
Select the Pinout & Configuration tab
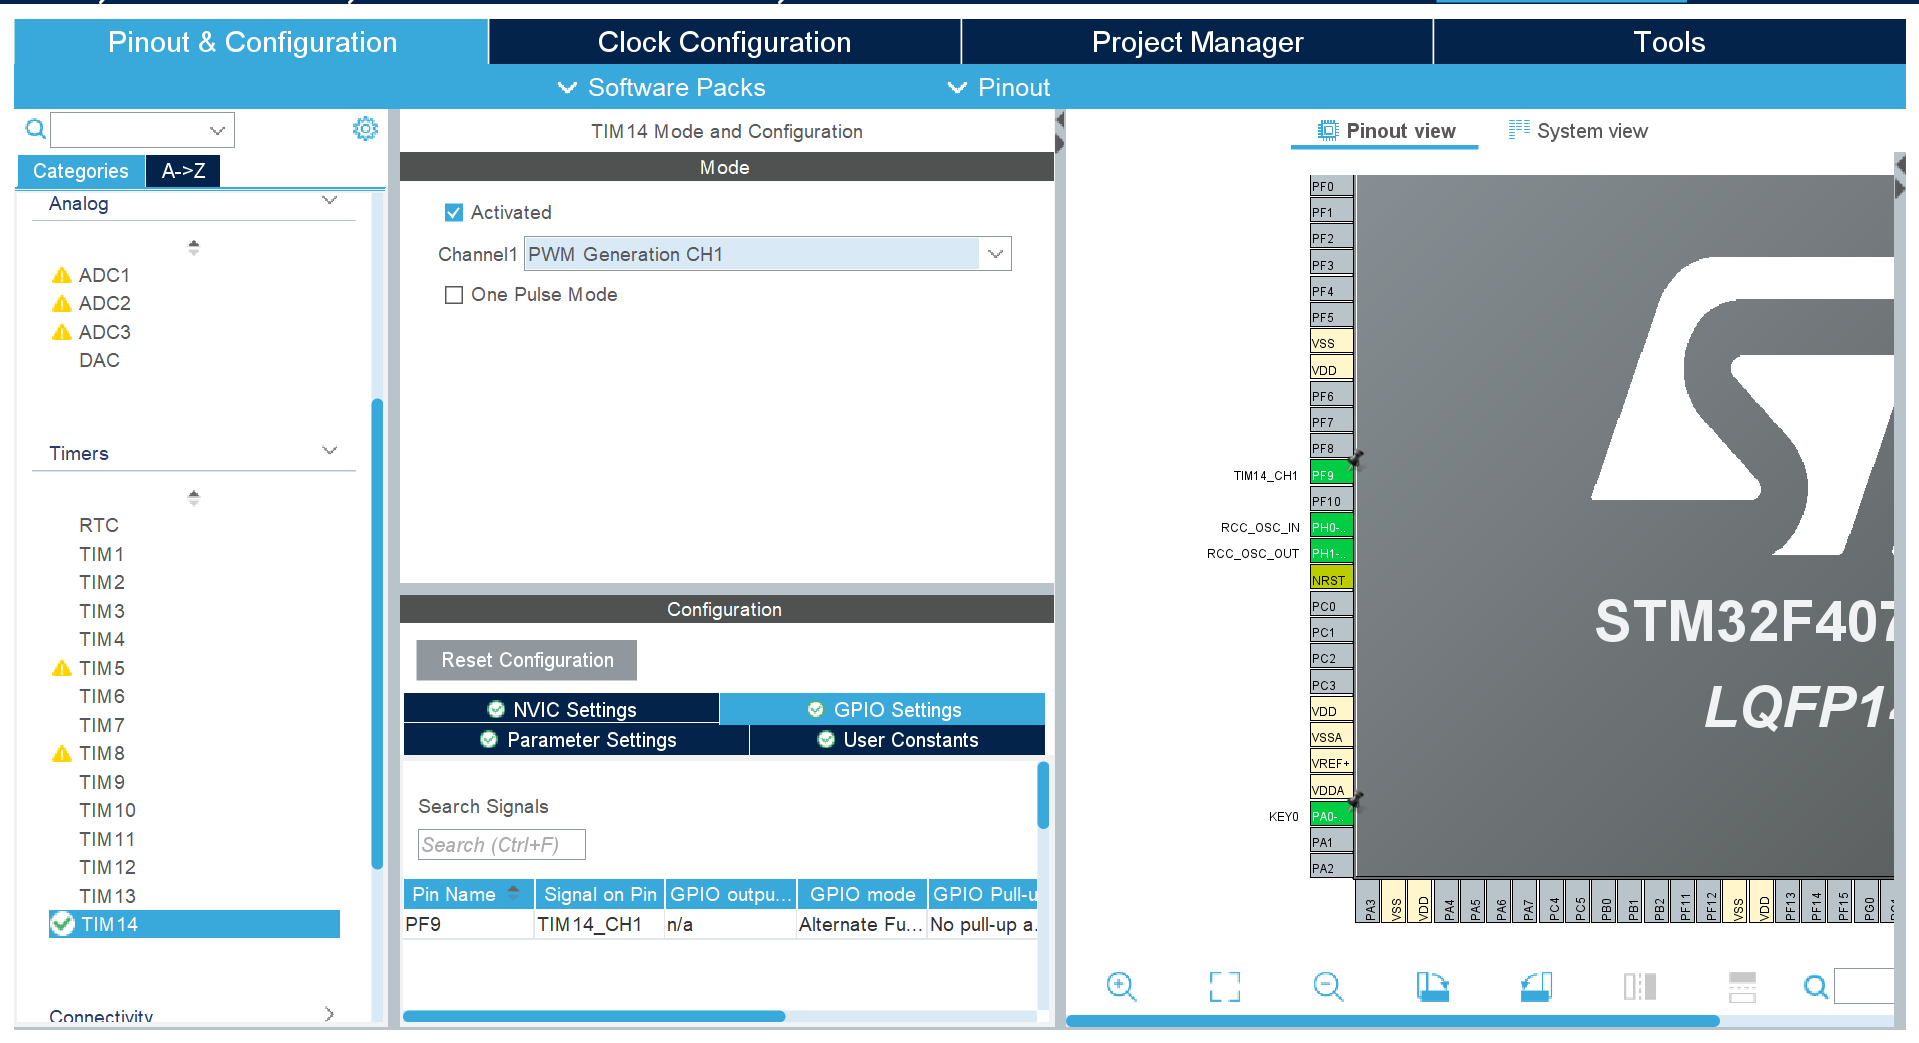click(252, 42)
